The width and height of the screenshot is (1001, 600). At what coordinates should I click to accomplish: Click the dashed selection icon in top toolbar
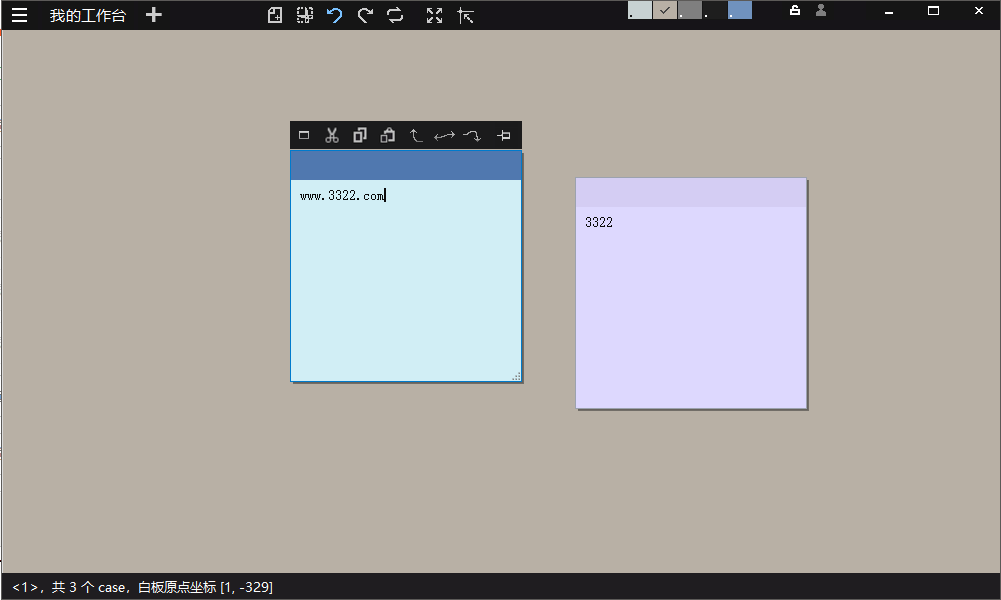[305, 15]
